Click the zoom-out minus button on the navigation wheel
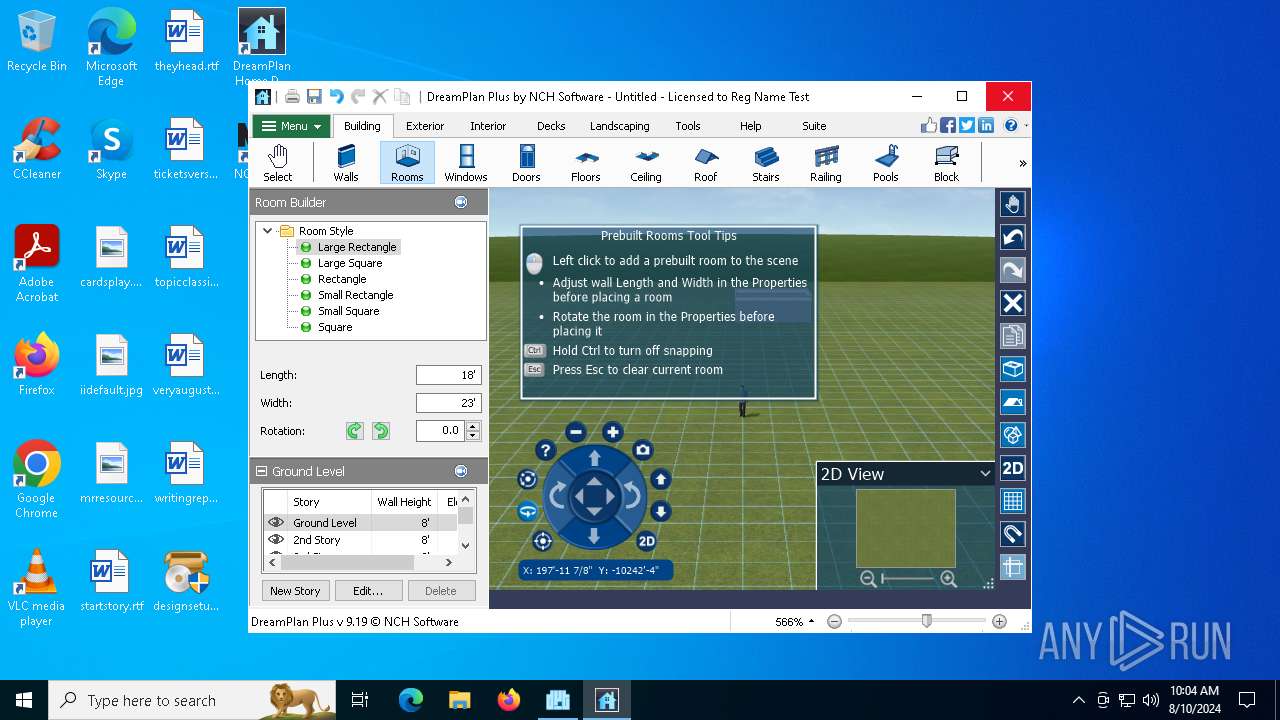 click(x=575, y=432)
